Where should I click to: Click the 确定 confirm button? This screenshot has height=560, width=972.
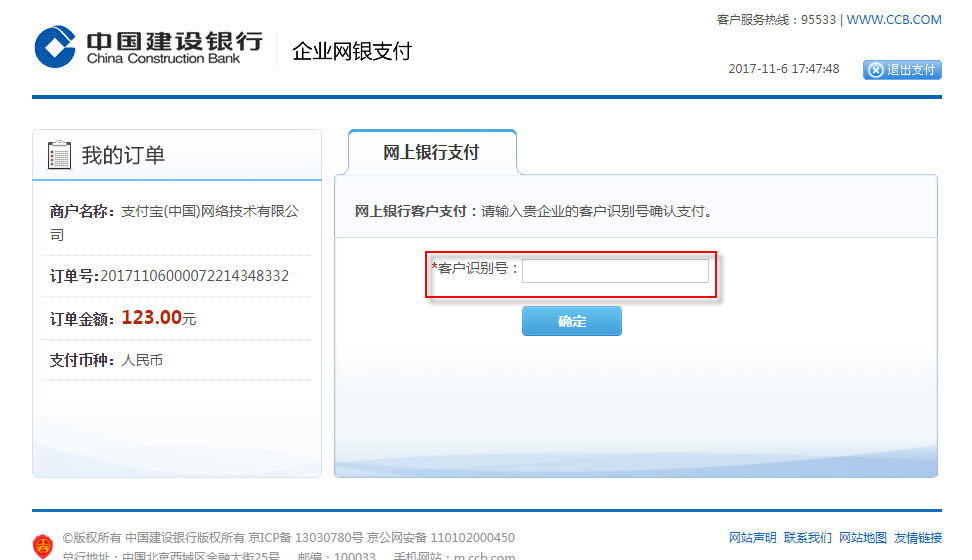coord(572,321)
